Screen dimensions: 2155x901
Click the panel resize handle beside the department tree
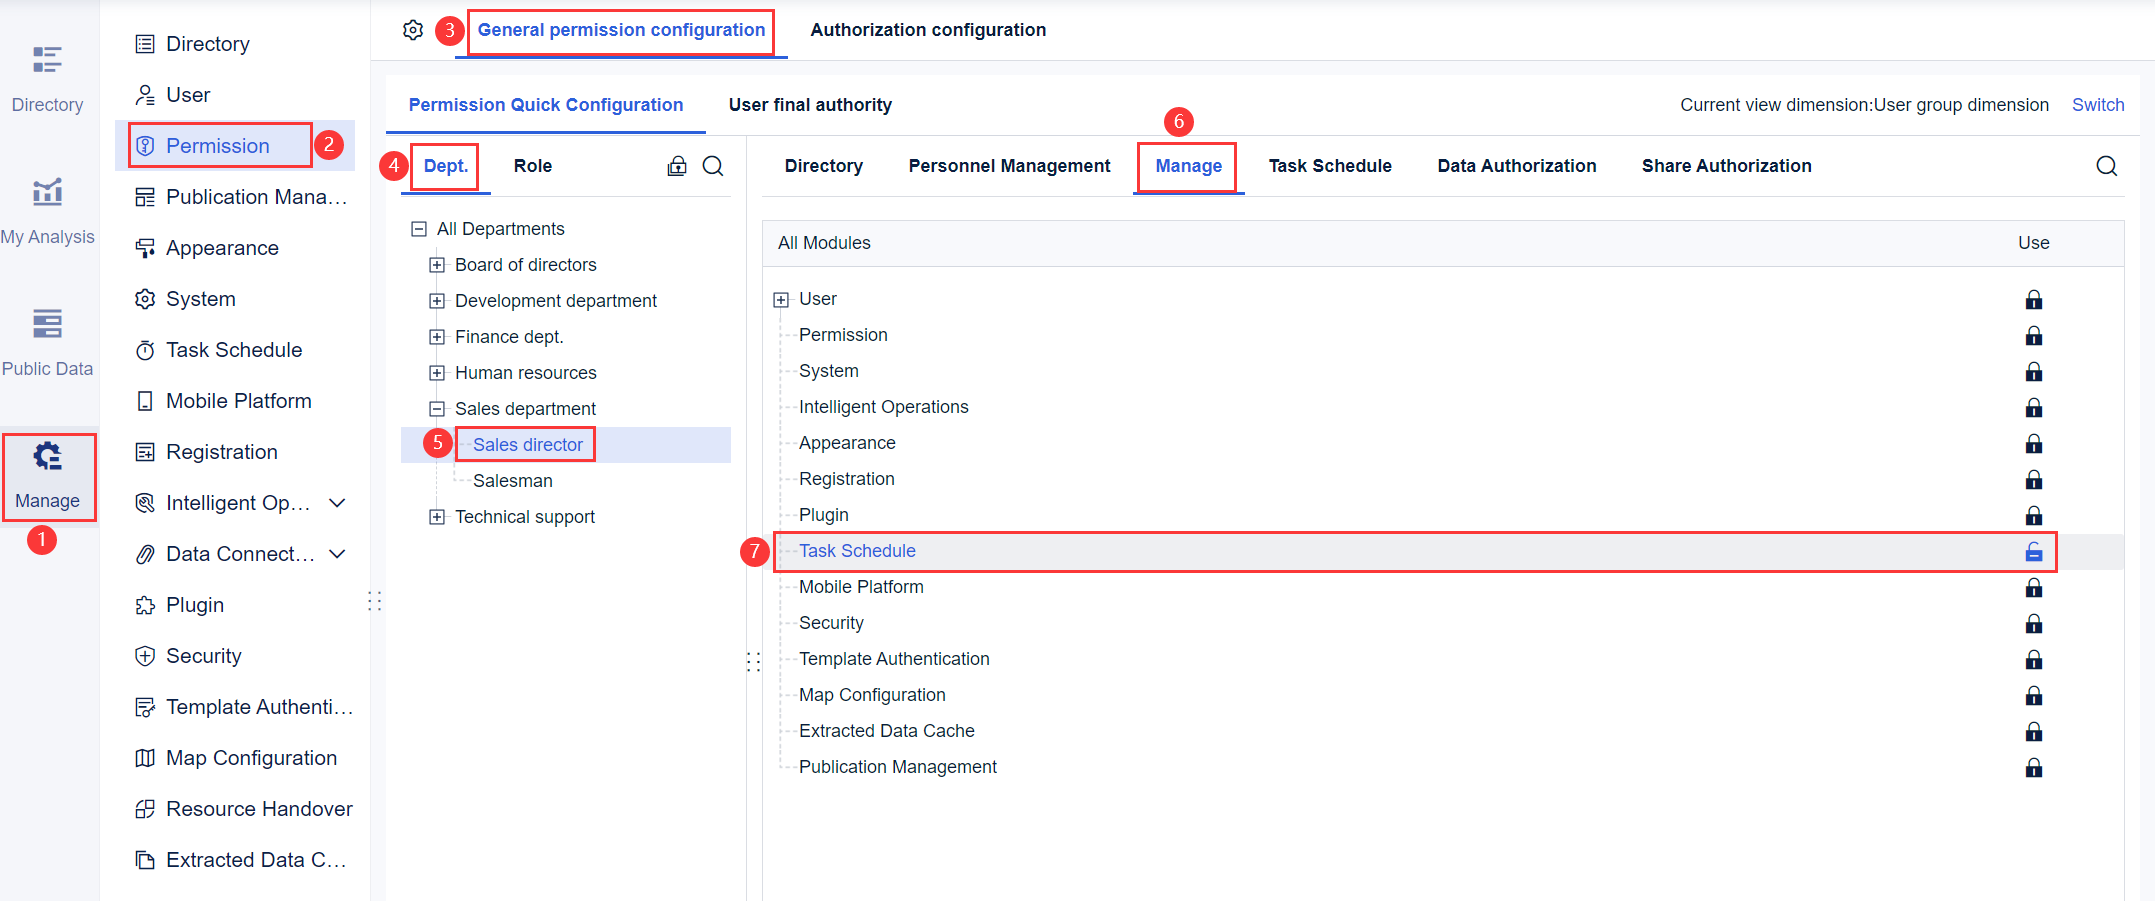tap(754, 661)
